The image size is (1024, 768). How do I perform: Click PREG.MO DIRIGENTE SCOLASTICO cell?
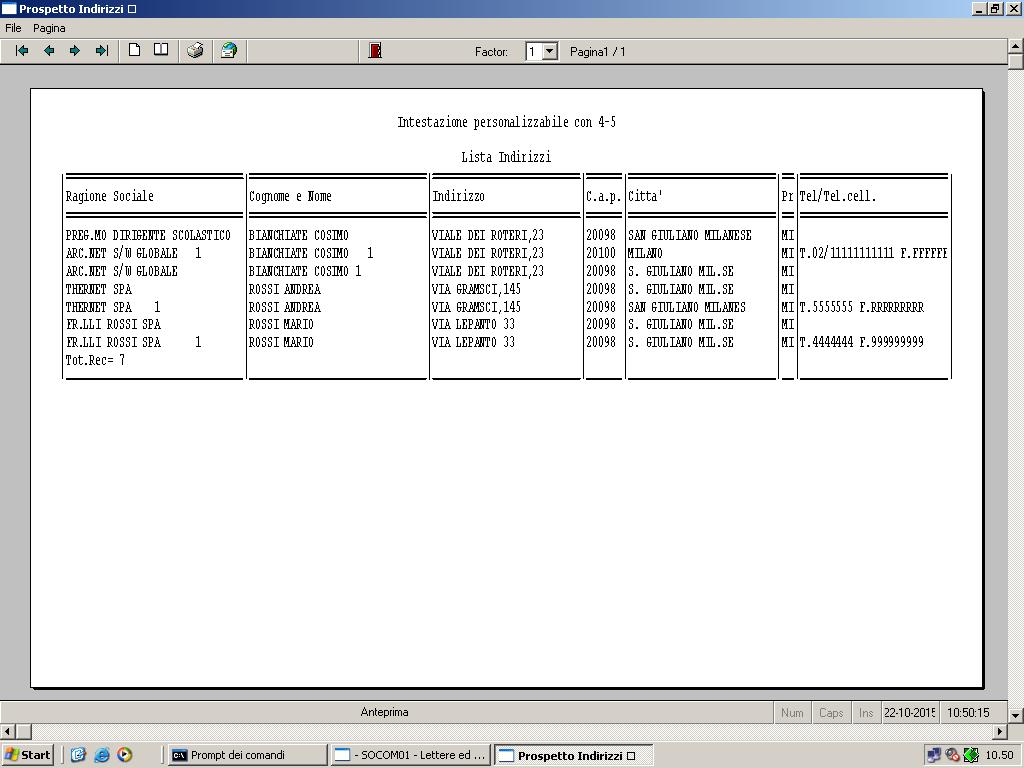(148, 235)
